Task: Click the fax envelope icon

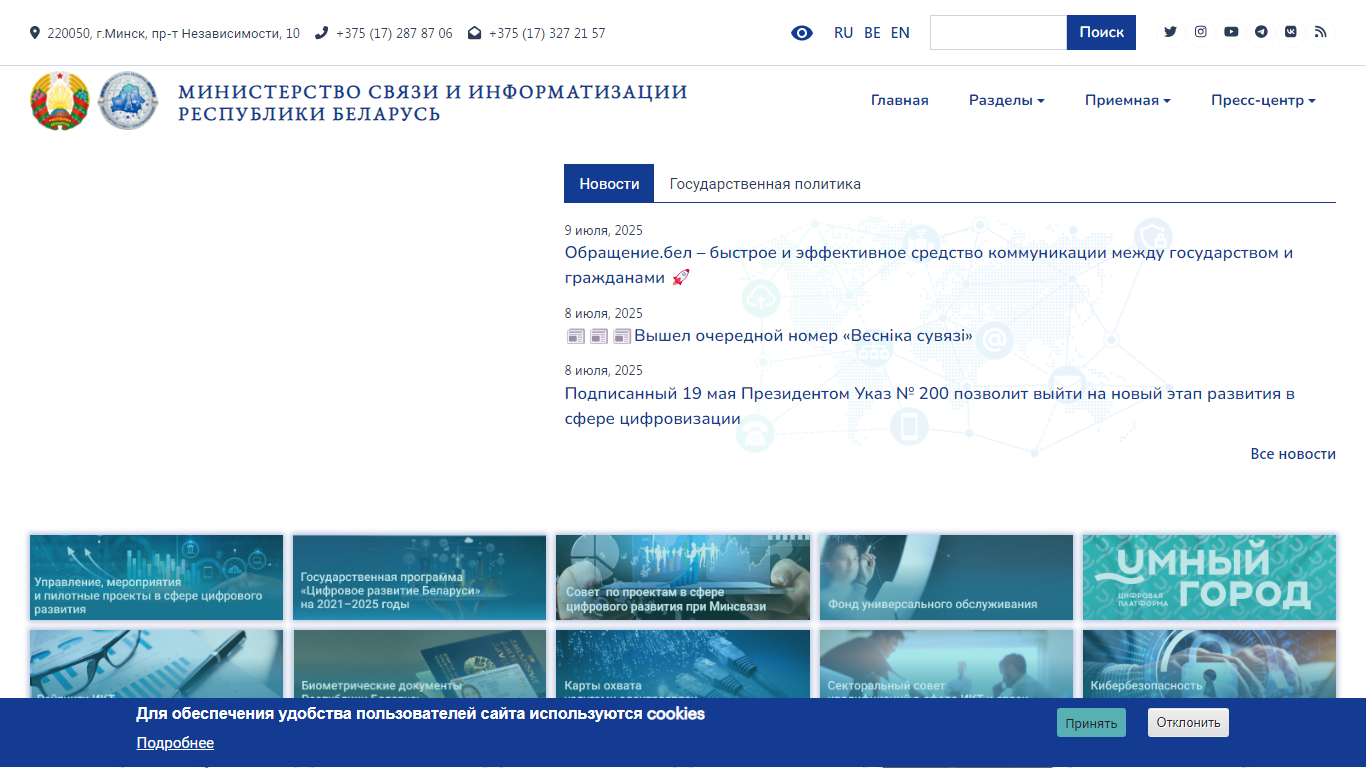Action: (474, 33)
